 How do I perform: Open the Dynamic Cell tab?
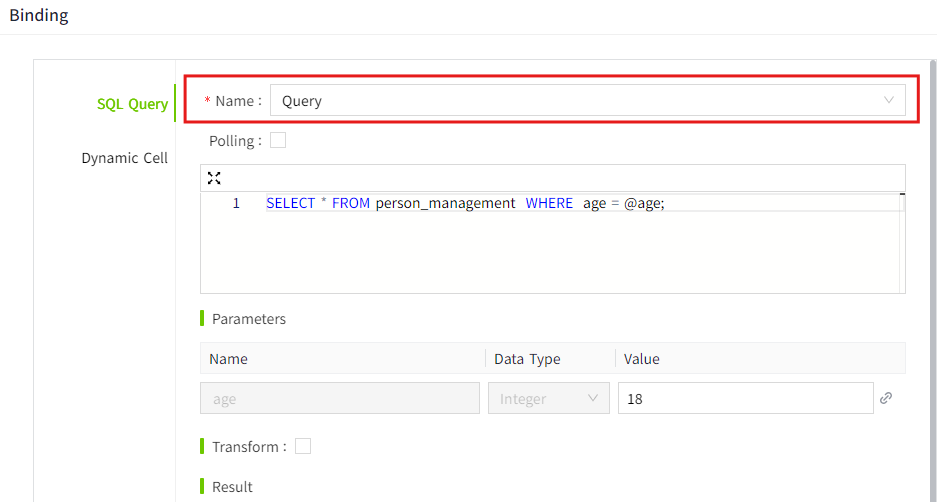tap(124, 158)
